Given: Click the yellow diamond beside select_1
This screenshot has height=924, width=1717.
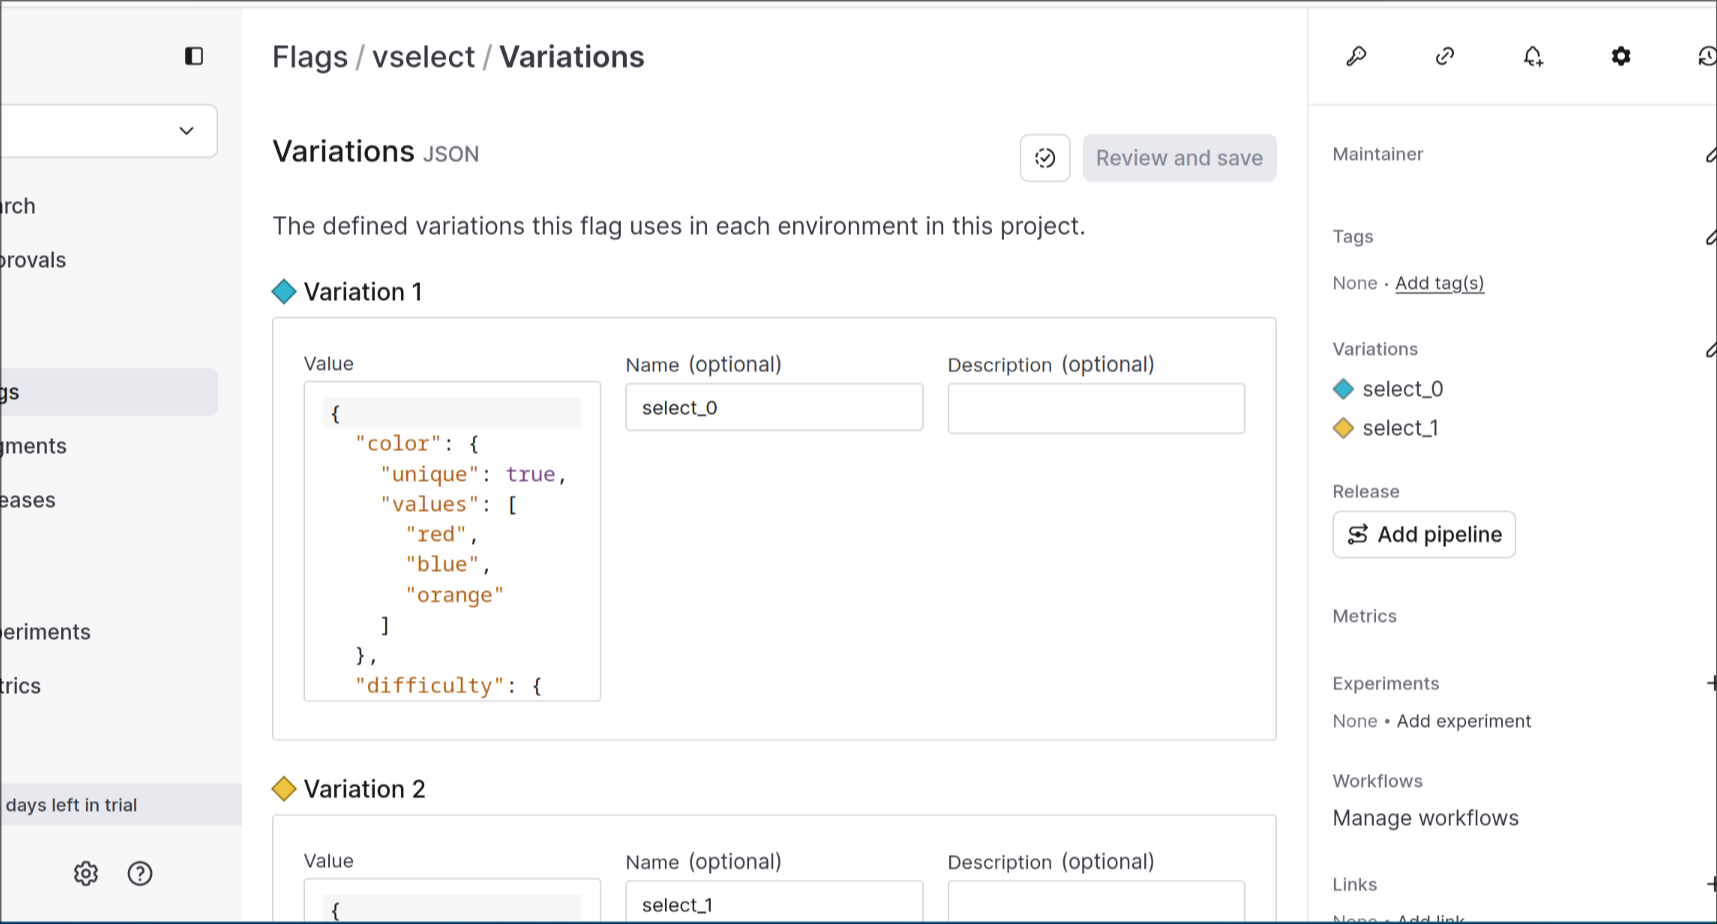Looking at the screenshot, I should (1343, 428).
